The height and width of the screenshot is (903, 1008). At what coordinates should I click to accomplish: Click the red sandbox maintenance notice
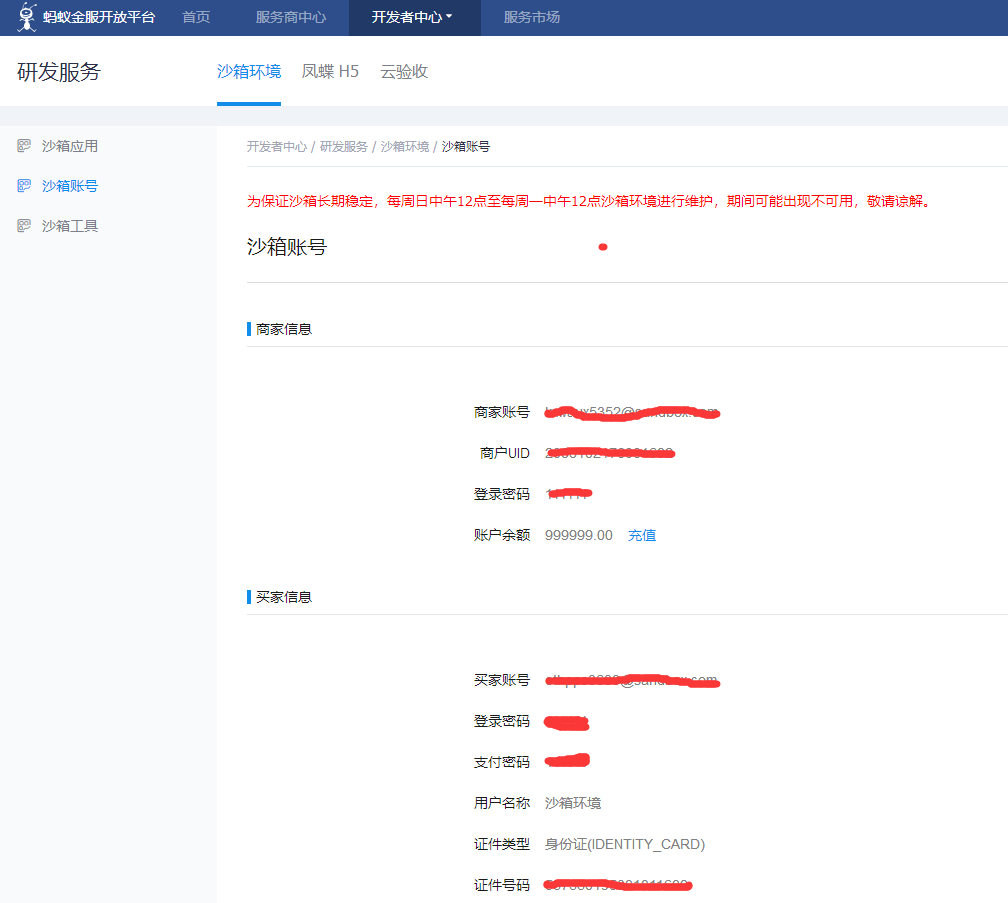[588, 201]
